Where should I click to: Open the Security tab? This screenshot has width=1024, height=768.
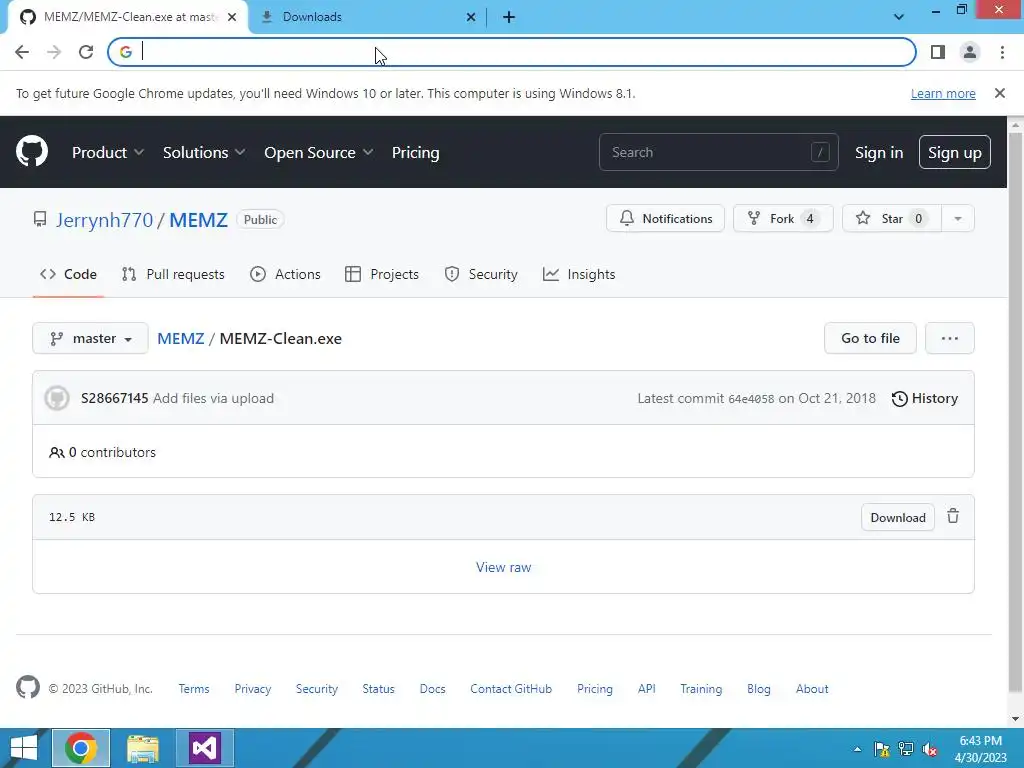pyautogui.click(x=481, y=274)
